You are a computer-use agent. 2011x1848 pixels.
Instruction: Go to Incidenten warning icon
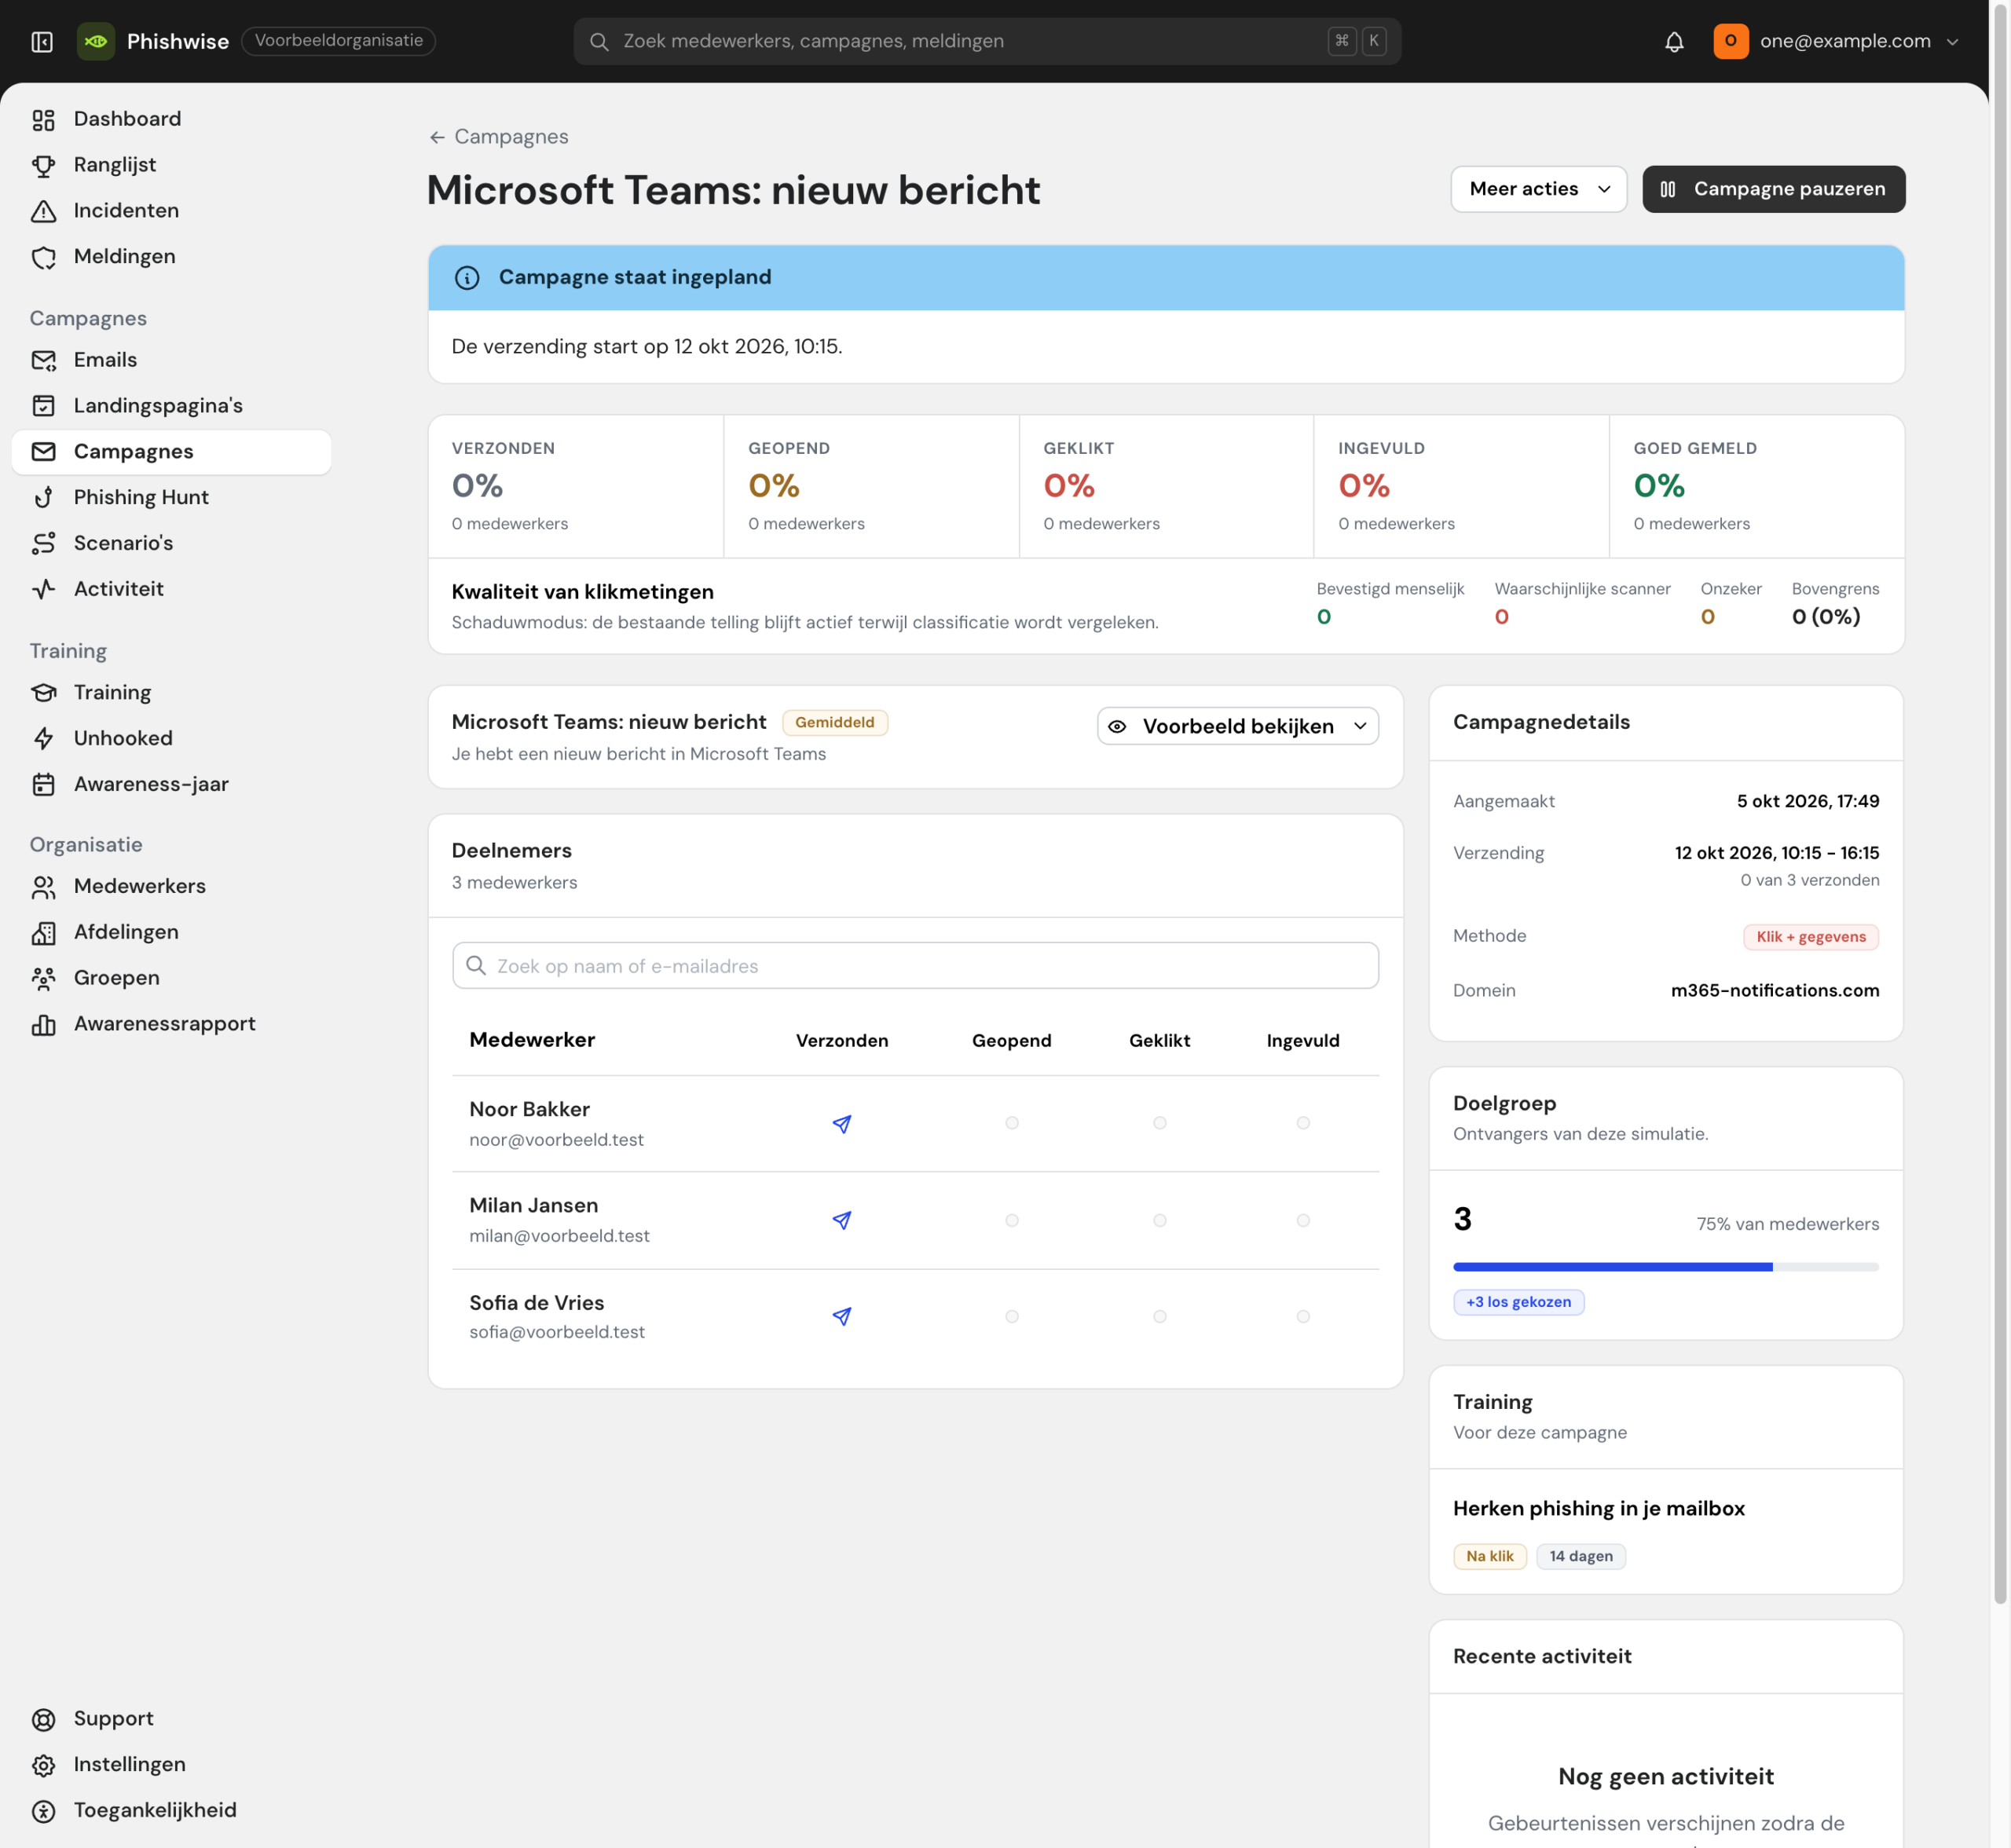pyautogui.click(x=43, y=211)
